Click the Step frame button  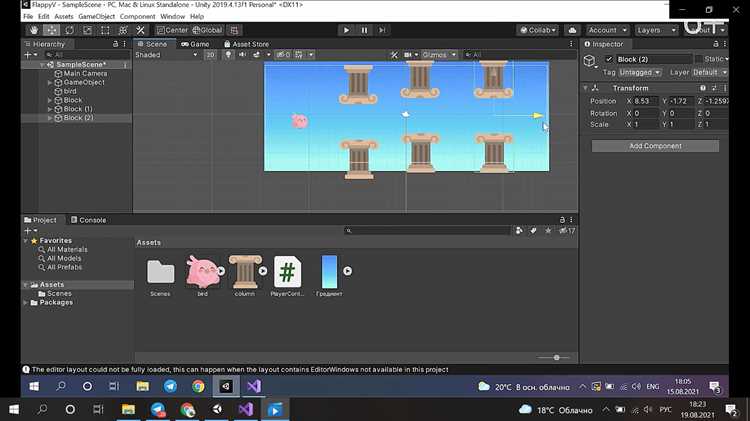click(x=382, y=30)
